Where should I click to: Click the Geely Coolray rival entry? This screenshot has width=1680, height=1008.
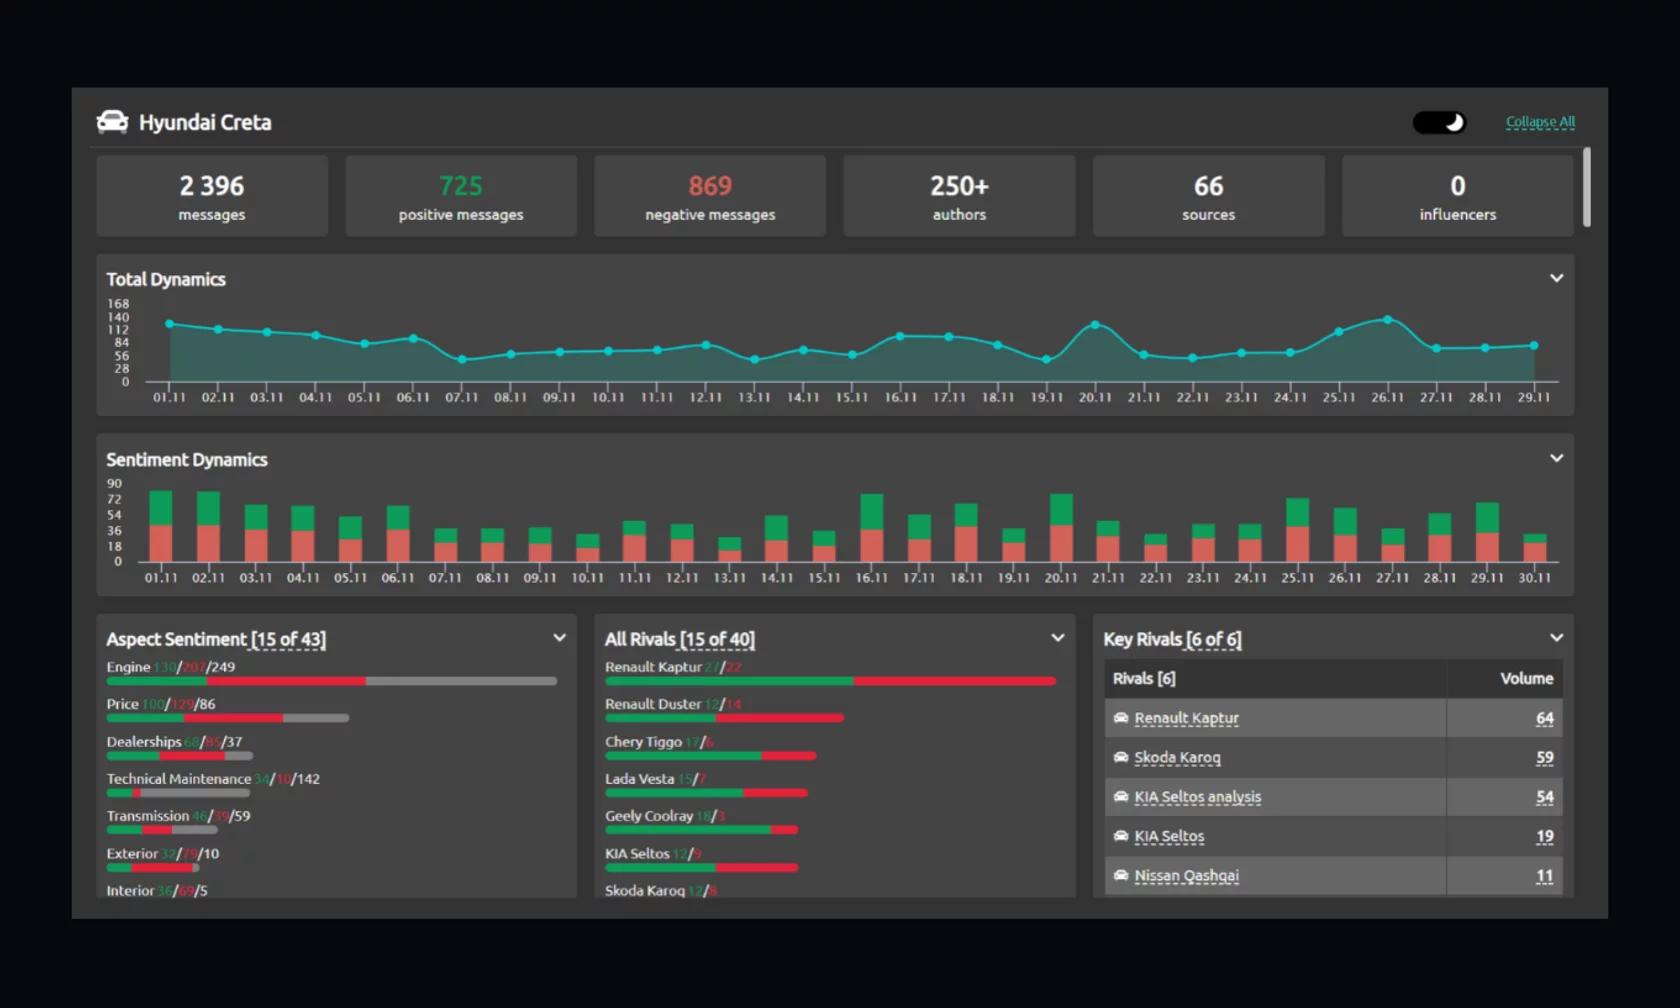(x=665, y=816)
